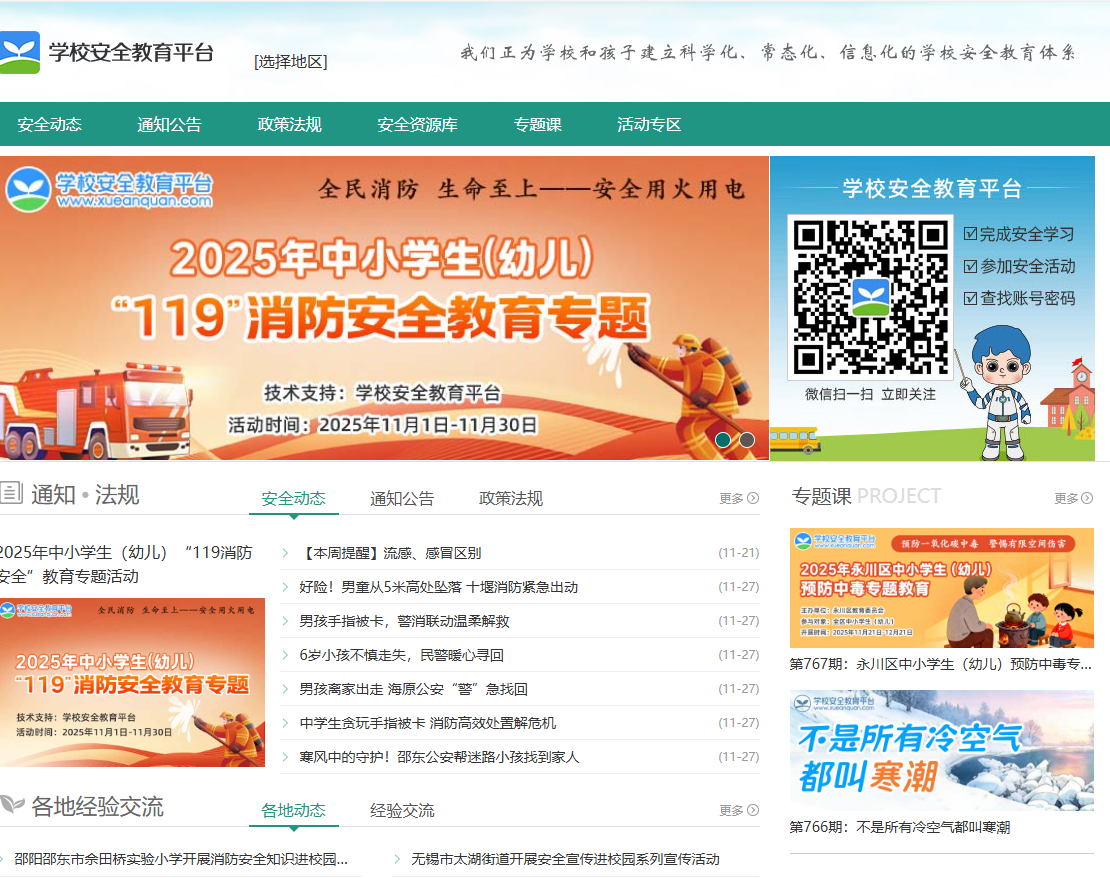Viewport: 1110px width, 878px height.
Task: Click the 学校安全教育平台 logo icon
Action: (20, 50)
